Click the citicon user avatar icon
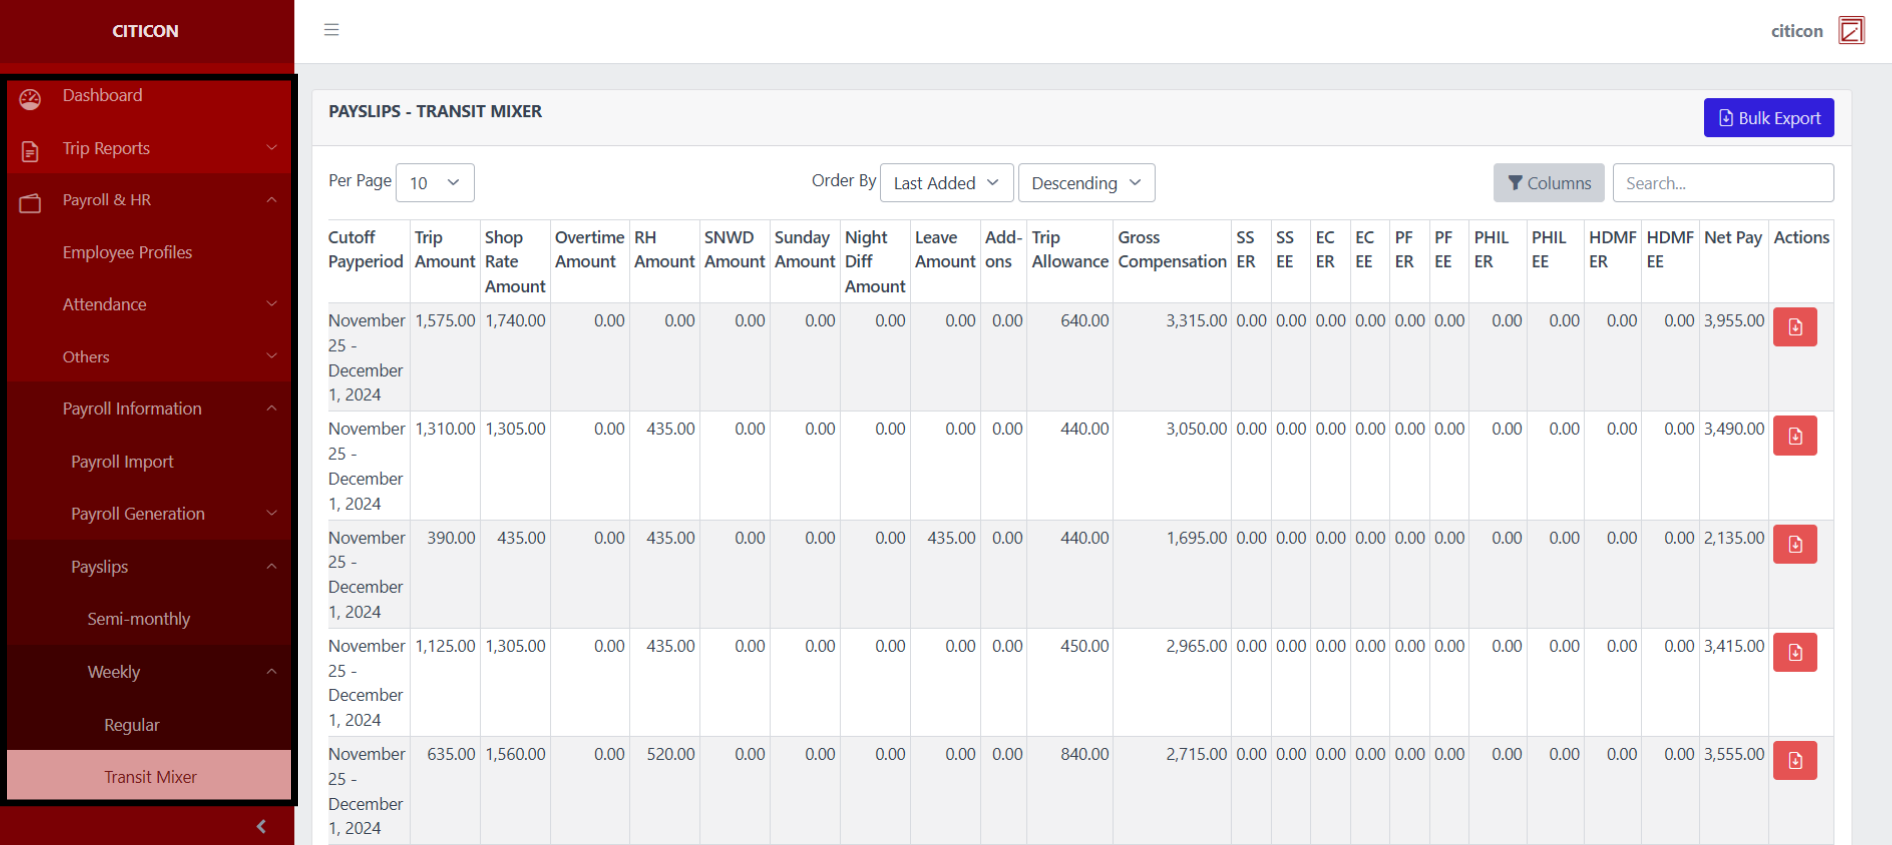Image resolution: width=1892 pixels, height=845 pixels. click(x=1851, y=30)
